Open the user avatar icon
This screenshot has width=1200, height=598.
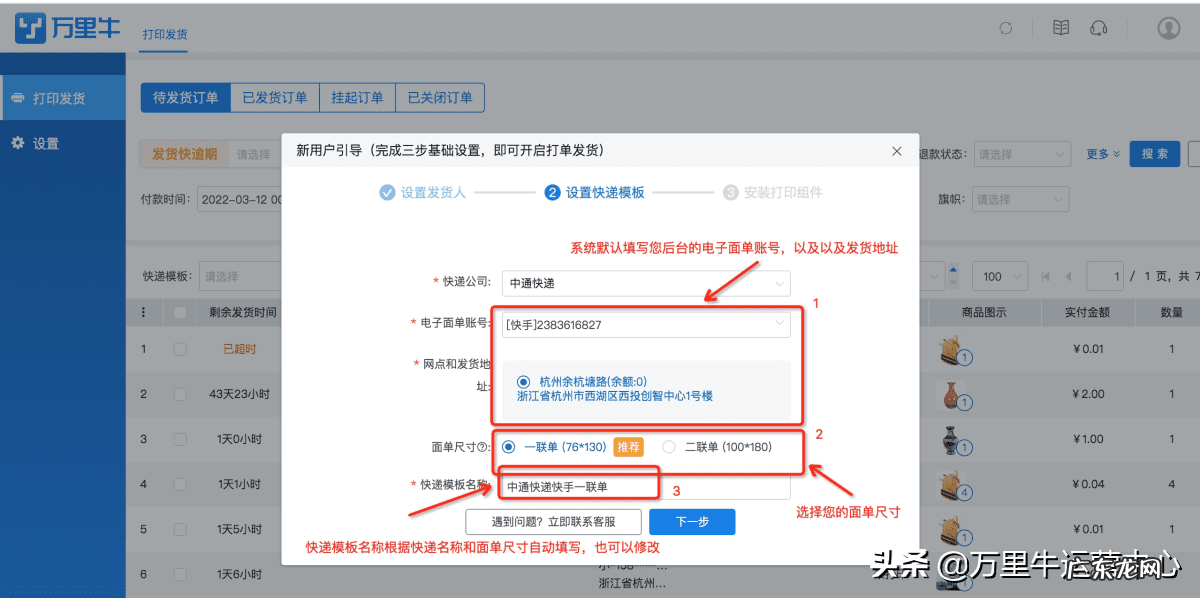point(1168,29)
